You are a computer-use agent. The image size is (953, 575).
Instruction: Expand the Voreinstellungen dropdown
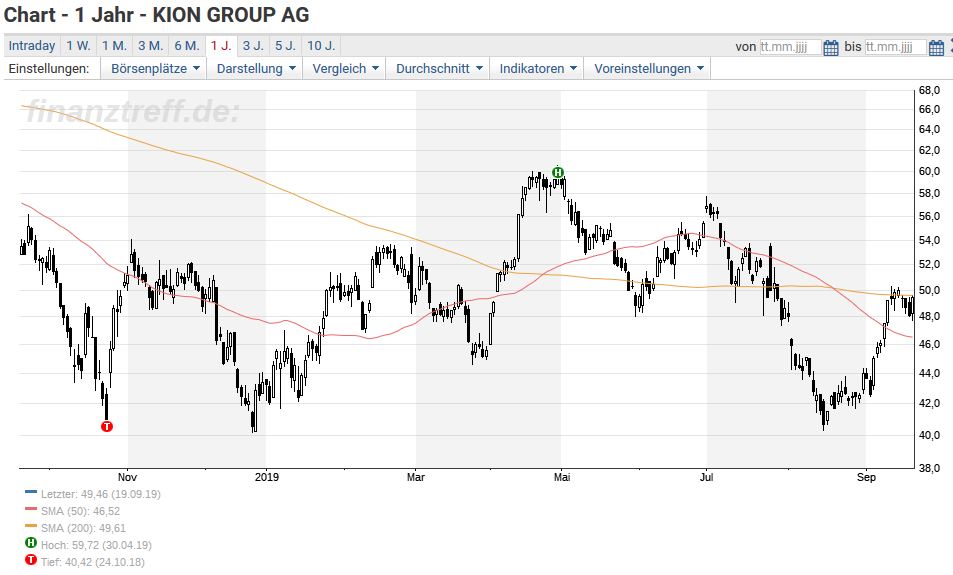click(x=648, y=69)
